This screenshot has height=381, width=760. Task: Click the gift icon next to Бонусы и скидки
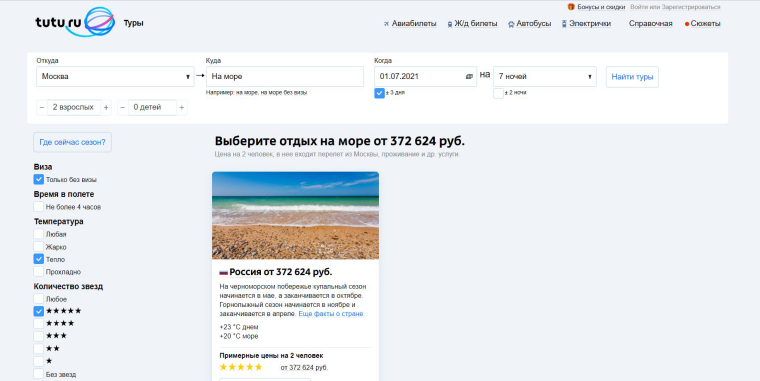click(571, 7)
